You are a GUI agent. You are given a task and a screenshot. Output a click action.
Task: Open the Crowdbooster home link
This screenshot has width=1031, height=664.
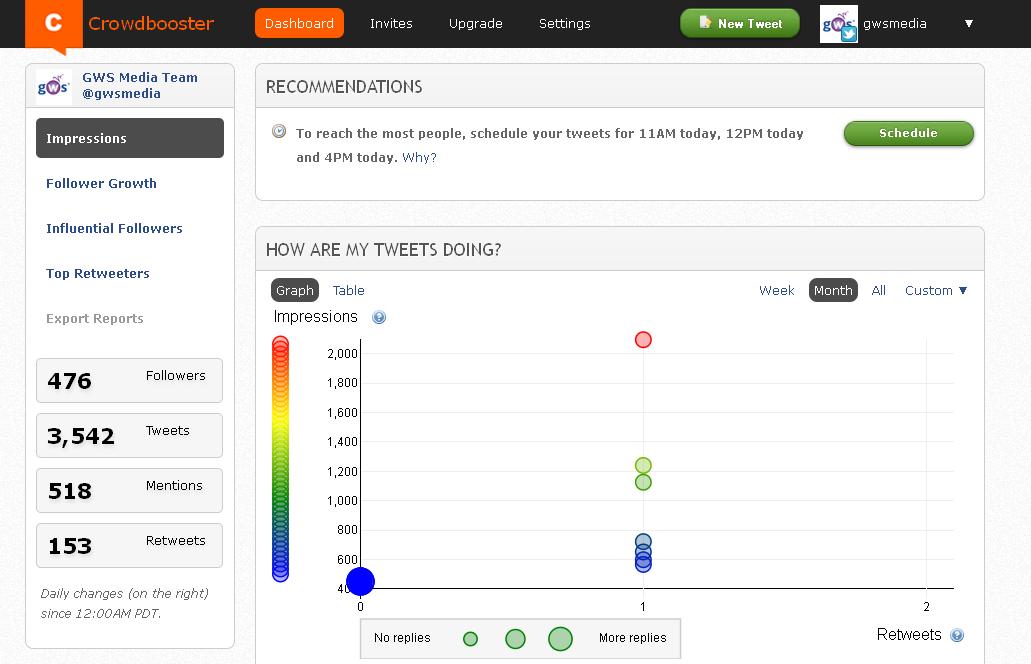[x=151, y=24]
